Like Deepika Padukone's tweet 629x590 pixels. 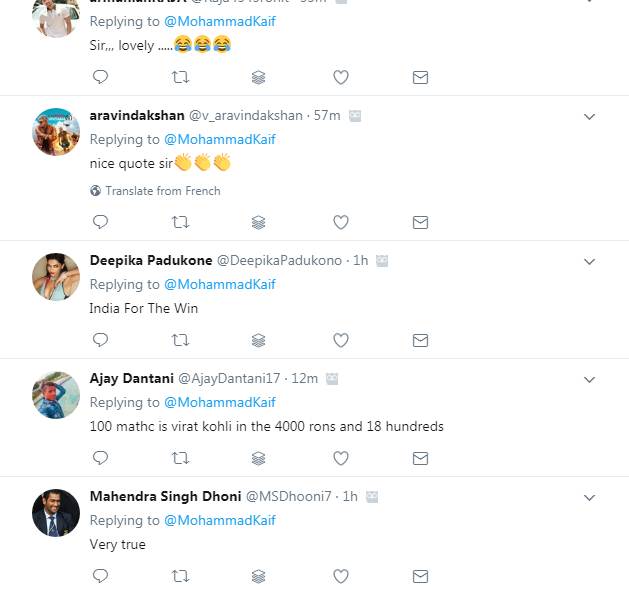click(x=340, y=340)
